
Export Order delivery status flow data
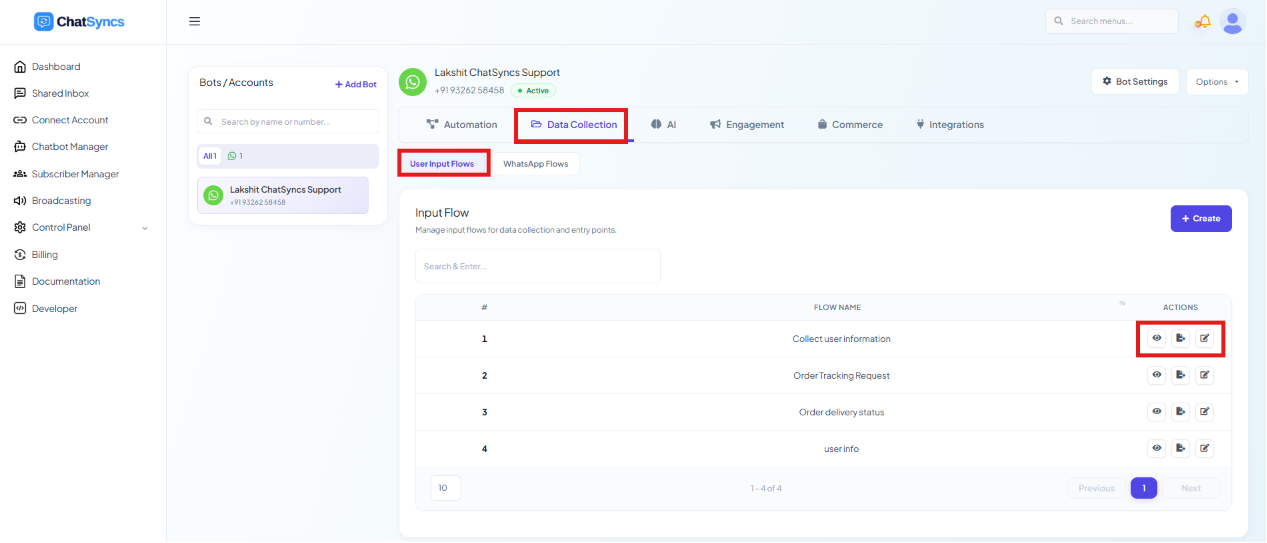1181,412
